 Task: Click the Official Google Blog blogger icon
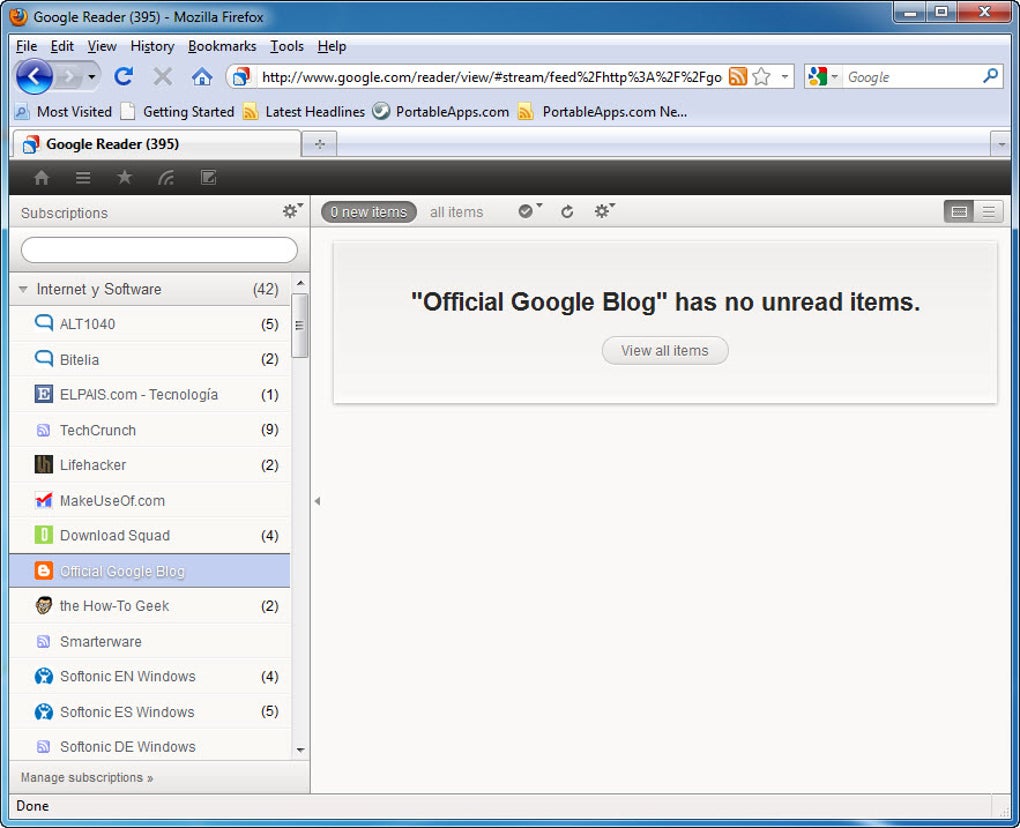(x=43, y=570)
